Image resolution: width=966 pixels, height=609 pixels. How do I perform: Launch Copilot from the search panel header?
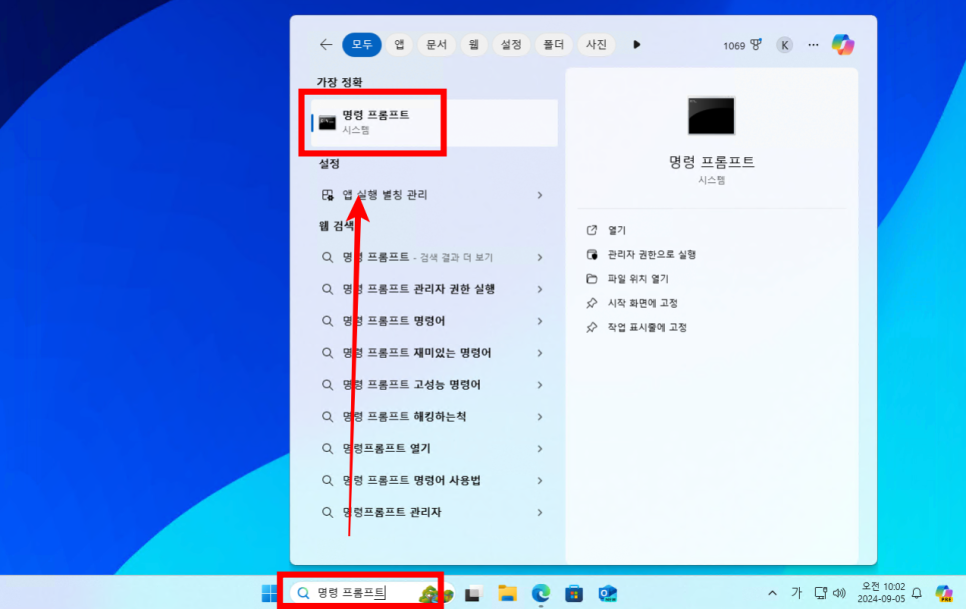[843, 44]
